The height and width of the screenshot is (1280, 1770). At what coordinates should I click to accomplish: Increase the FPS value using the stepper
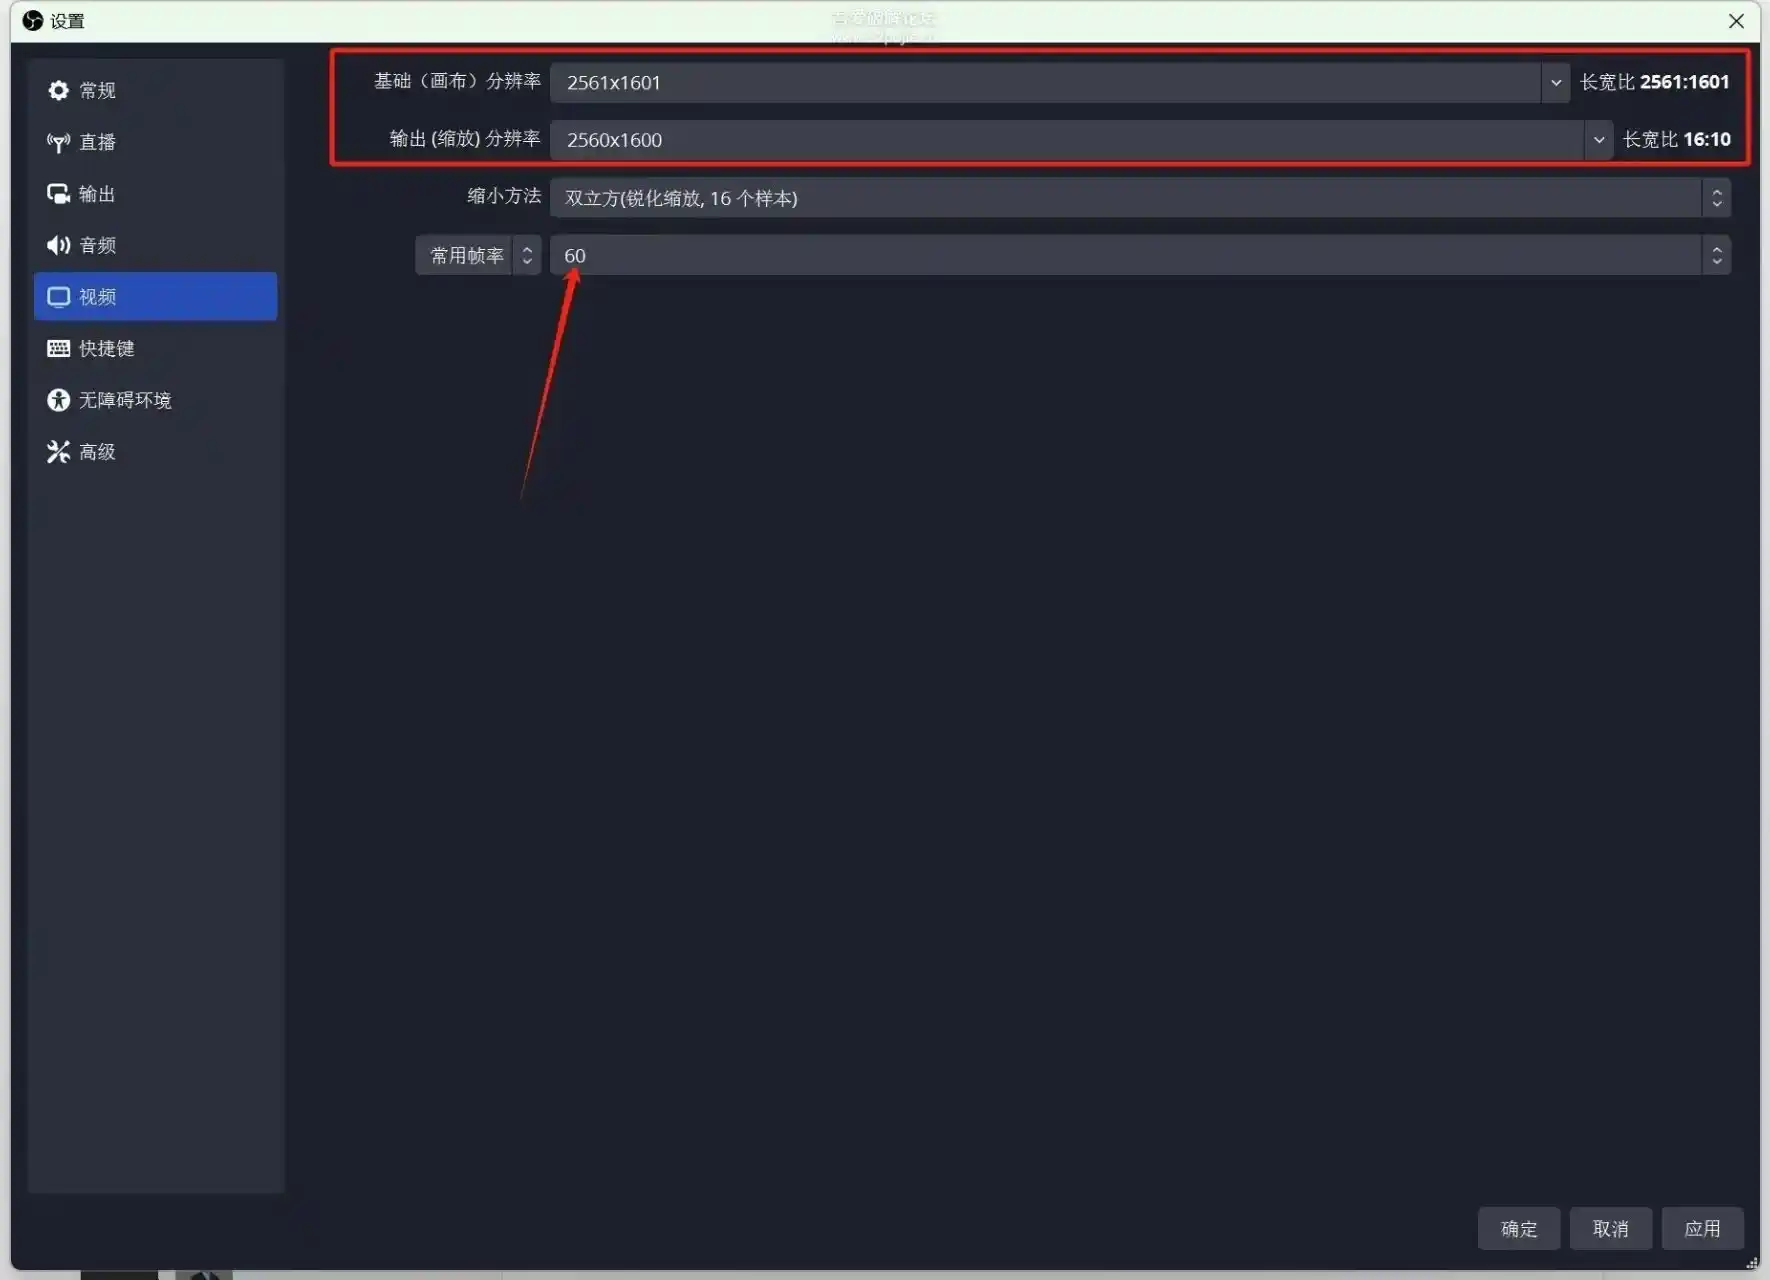pyautogui.click(x=1716, y=248)
